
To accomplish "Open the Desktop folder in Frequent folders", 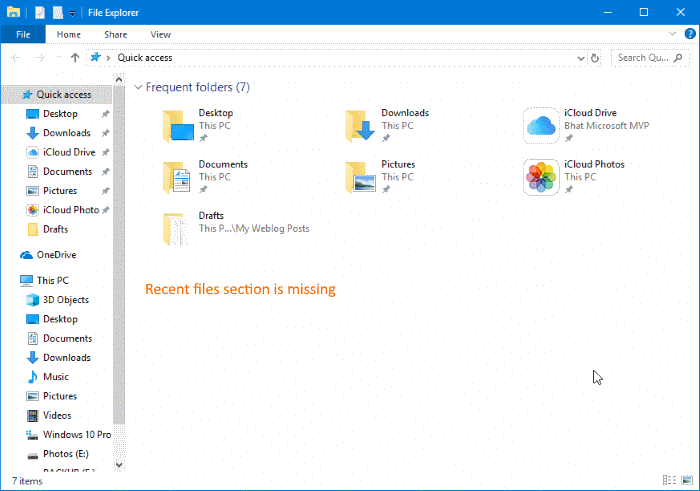I will (x=199, y=125).
